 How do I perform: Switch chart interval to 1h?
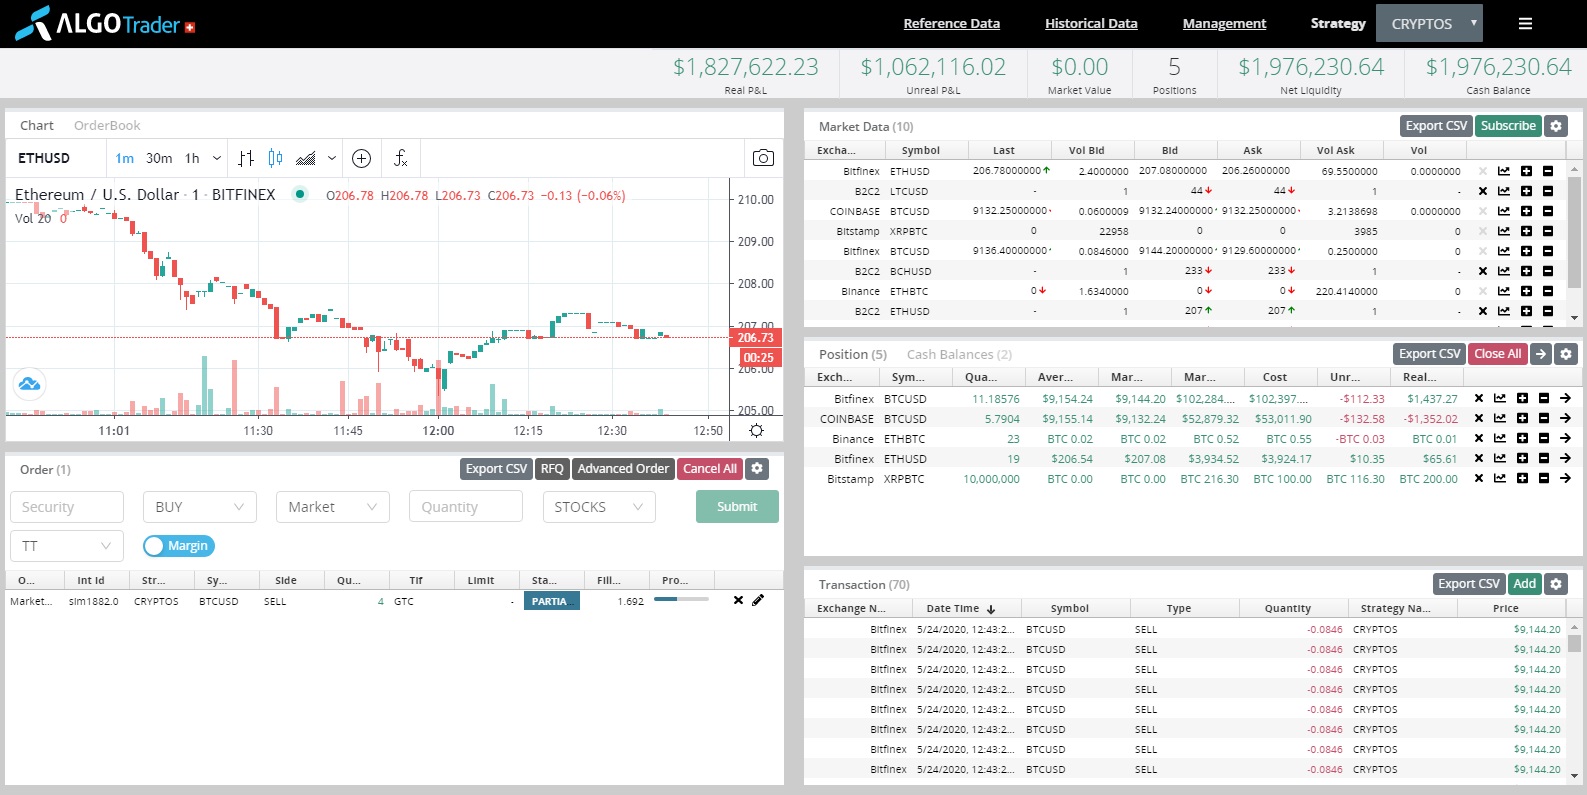click(x=192, y=158)
